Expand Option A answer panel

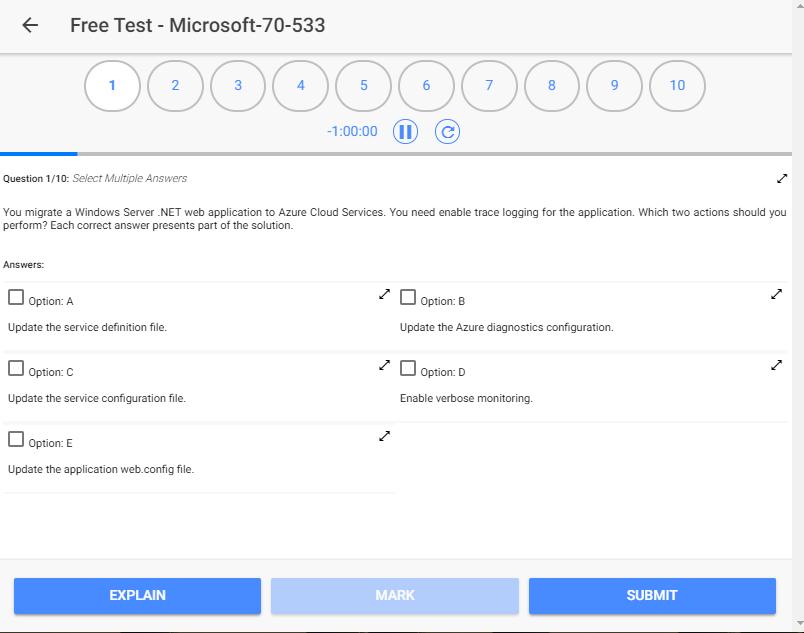384,294
